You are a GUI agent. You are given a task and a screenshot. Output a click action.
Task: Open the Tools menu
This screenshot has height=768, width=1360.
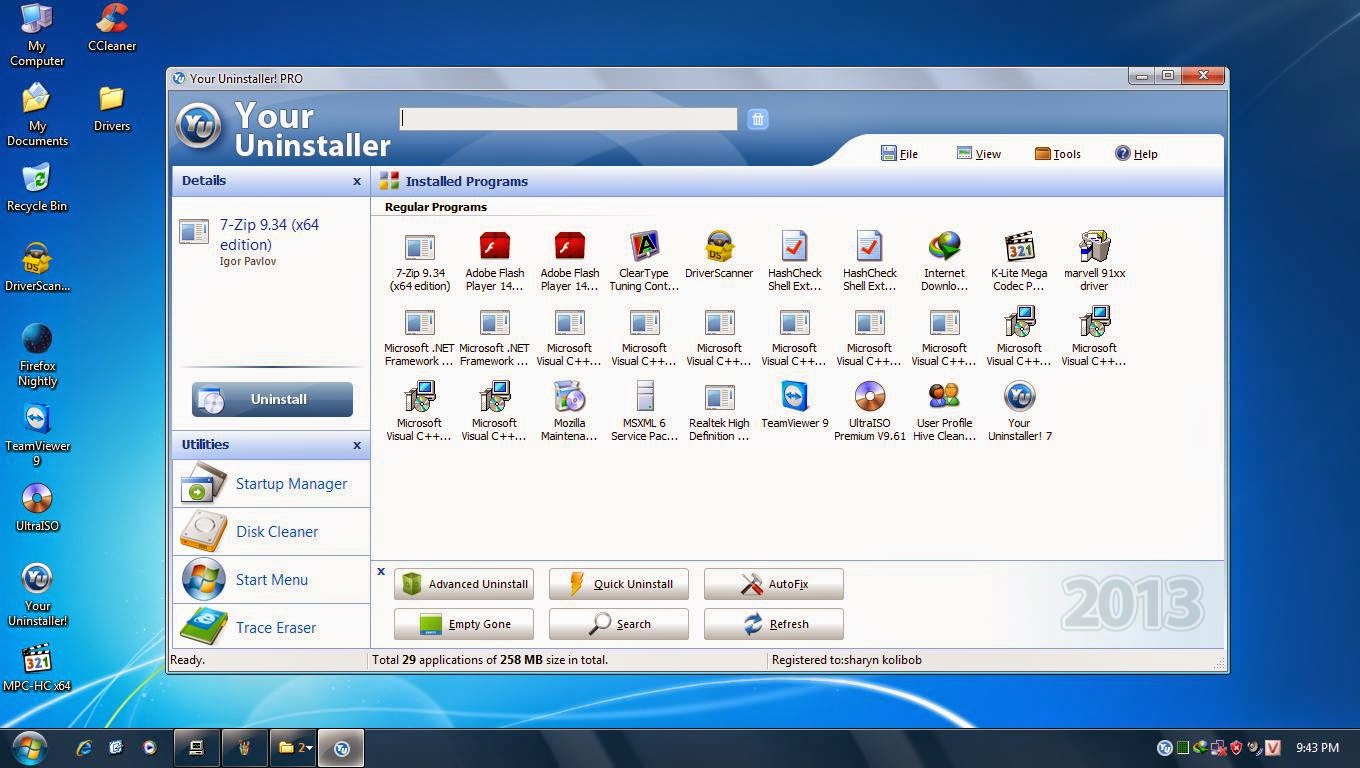point(1058,154)
